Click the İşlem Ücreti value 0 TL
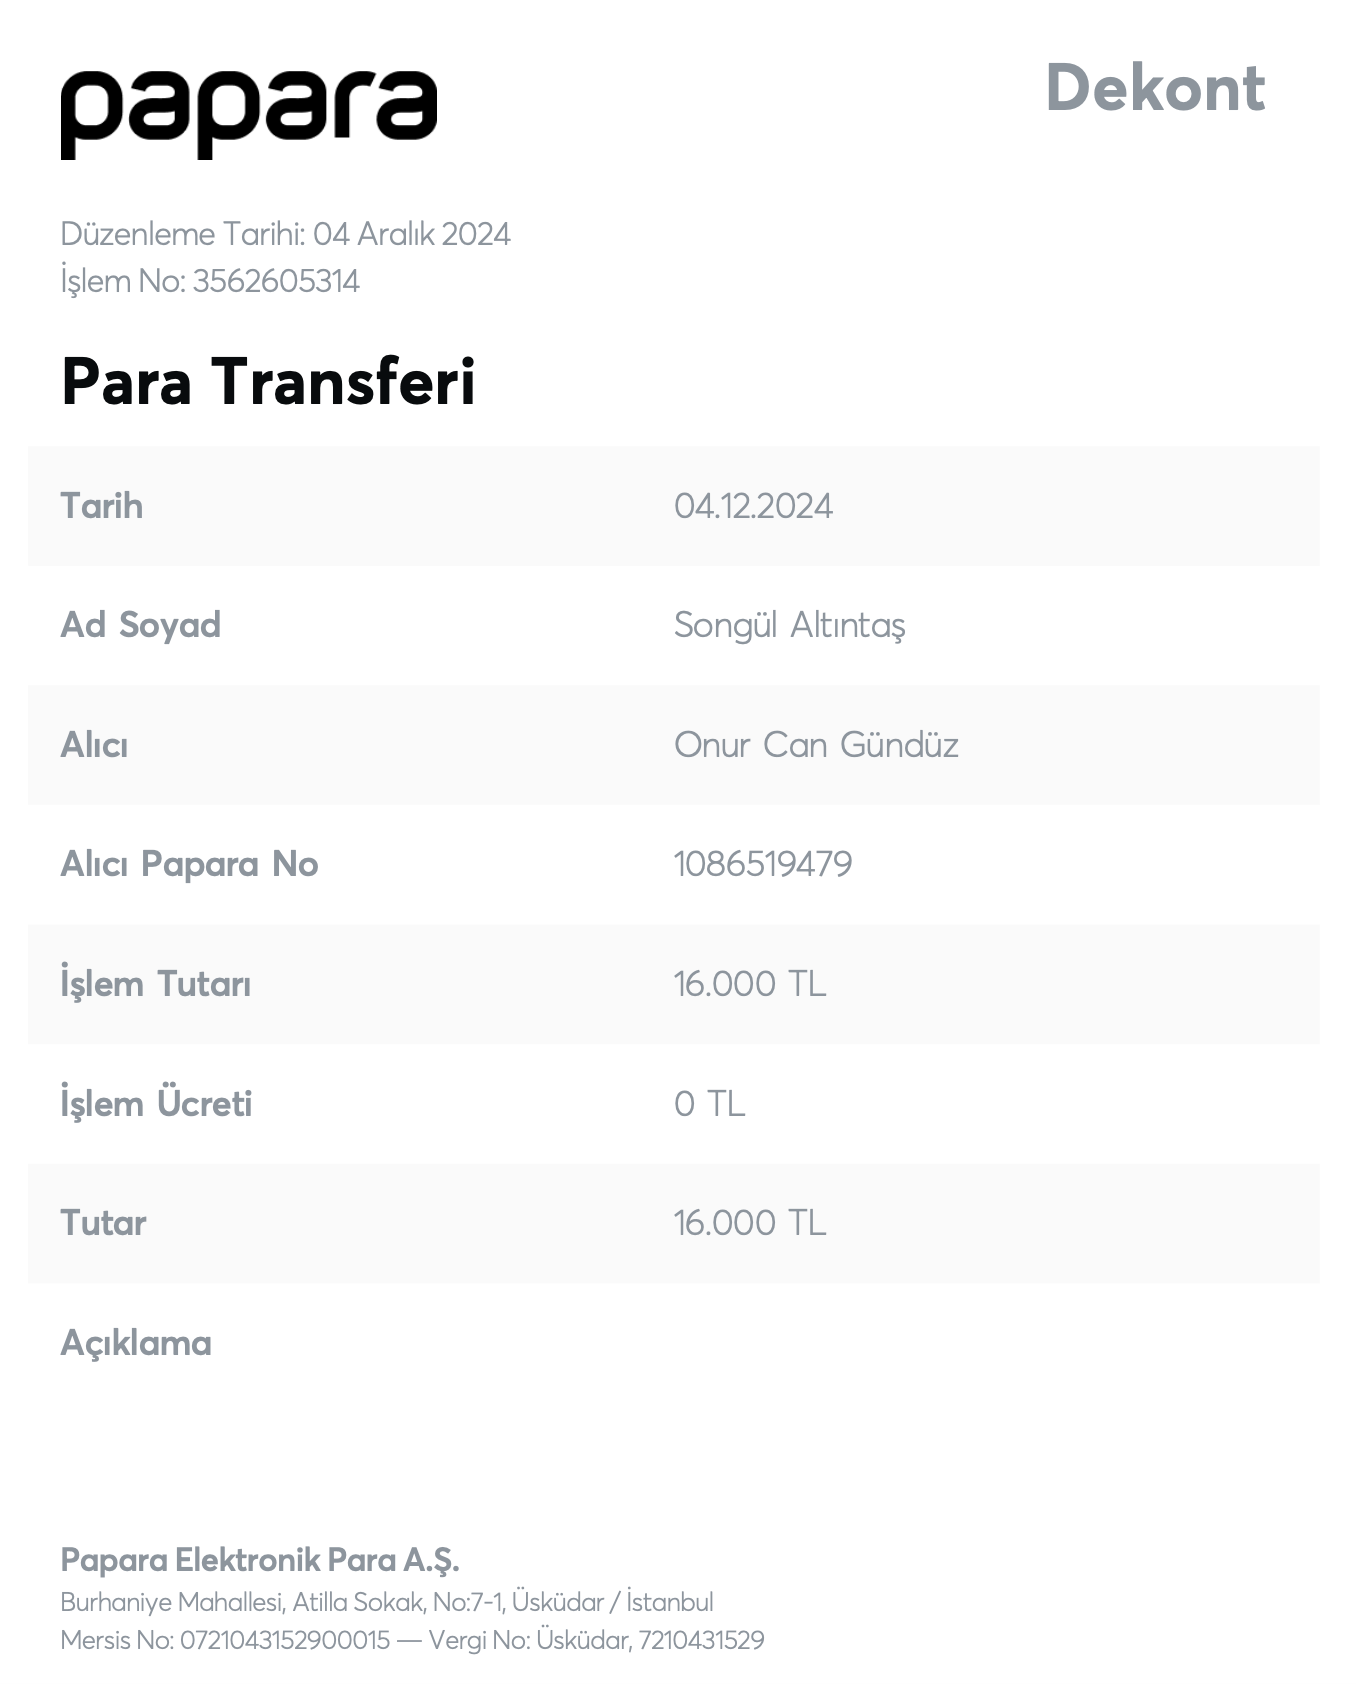This screenshot has height=1684, width=1356. 710,1104
